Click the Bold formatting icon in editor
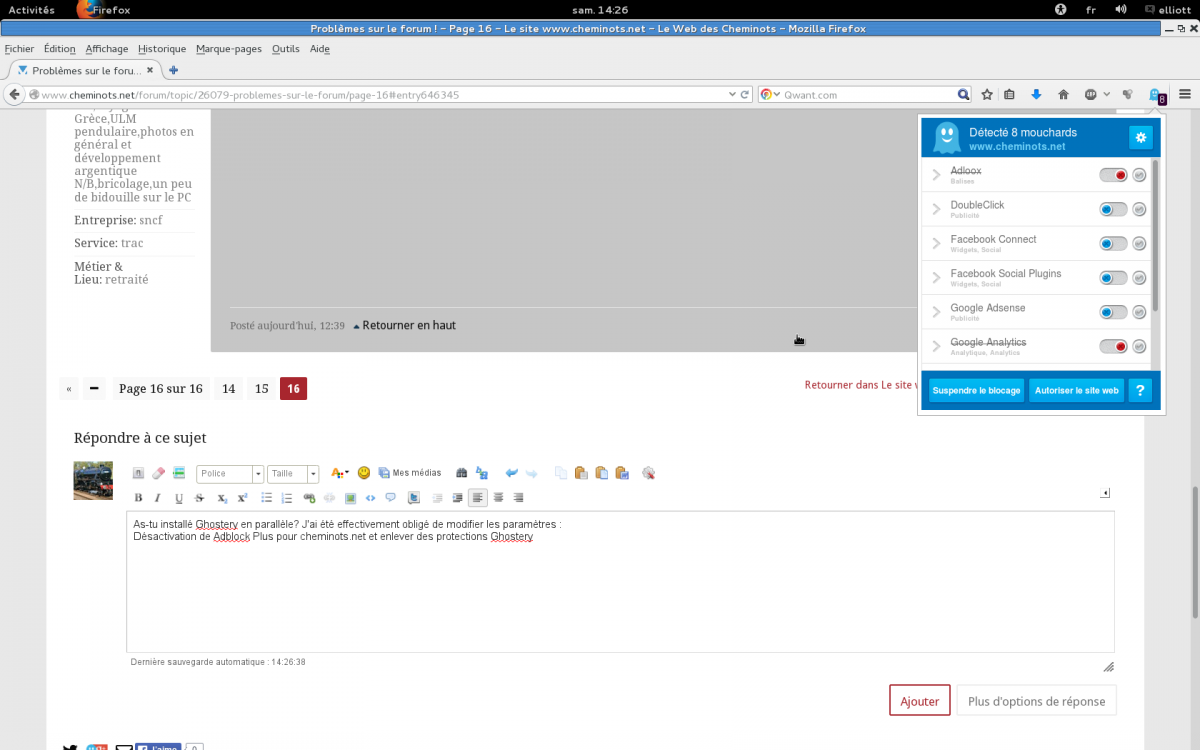 (x=138, y=498)
